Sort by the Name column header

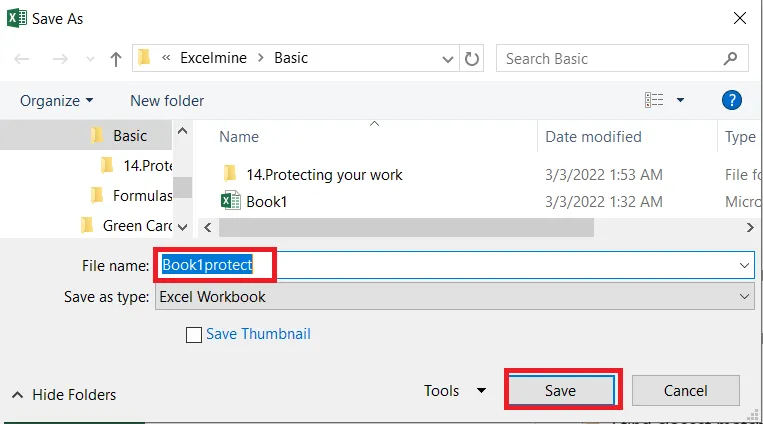click(x=239, y=137)
